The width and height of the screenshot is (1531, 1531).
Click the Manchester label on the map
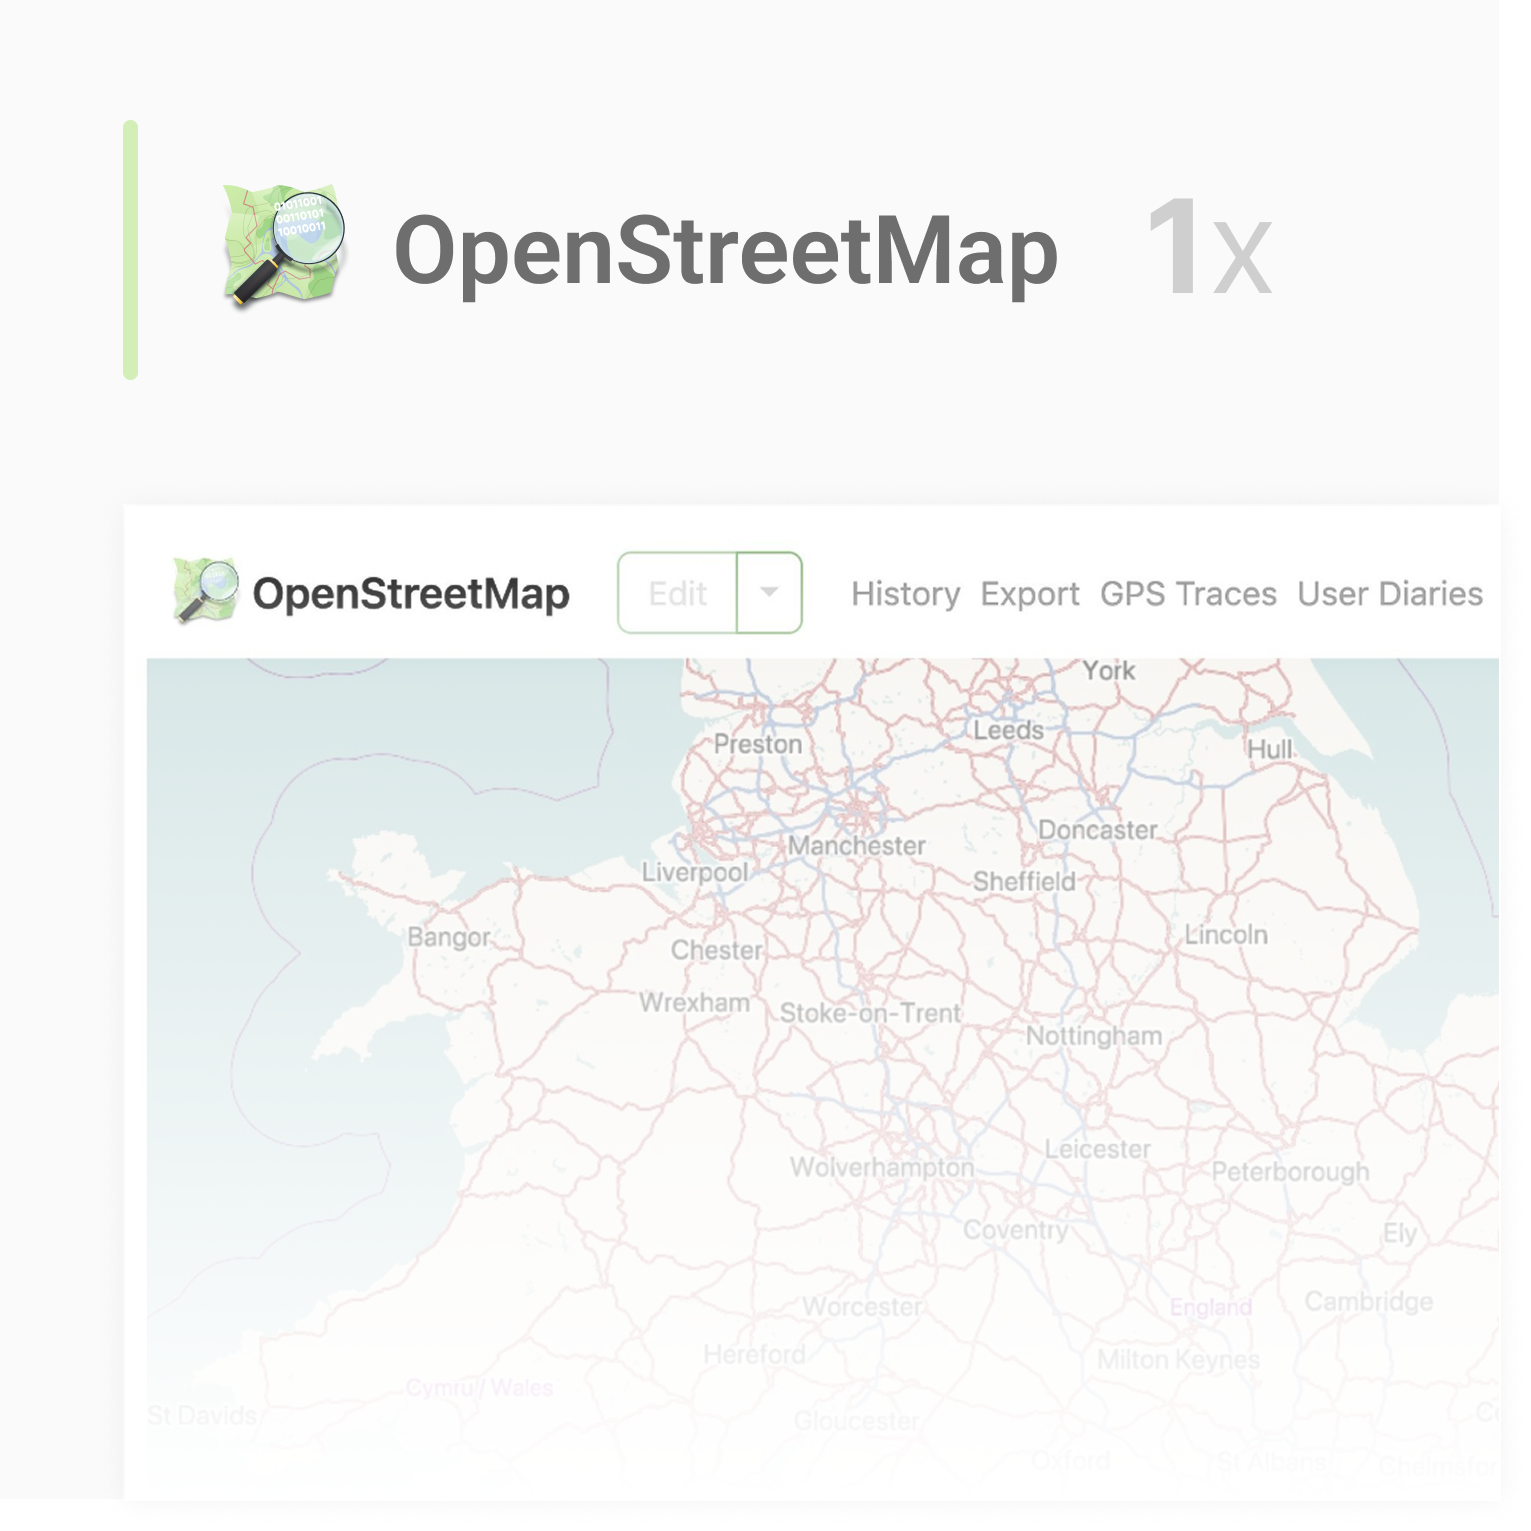tap(857, 846)
